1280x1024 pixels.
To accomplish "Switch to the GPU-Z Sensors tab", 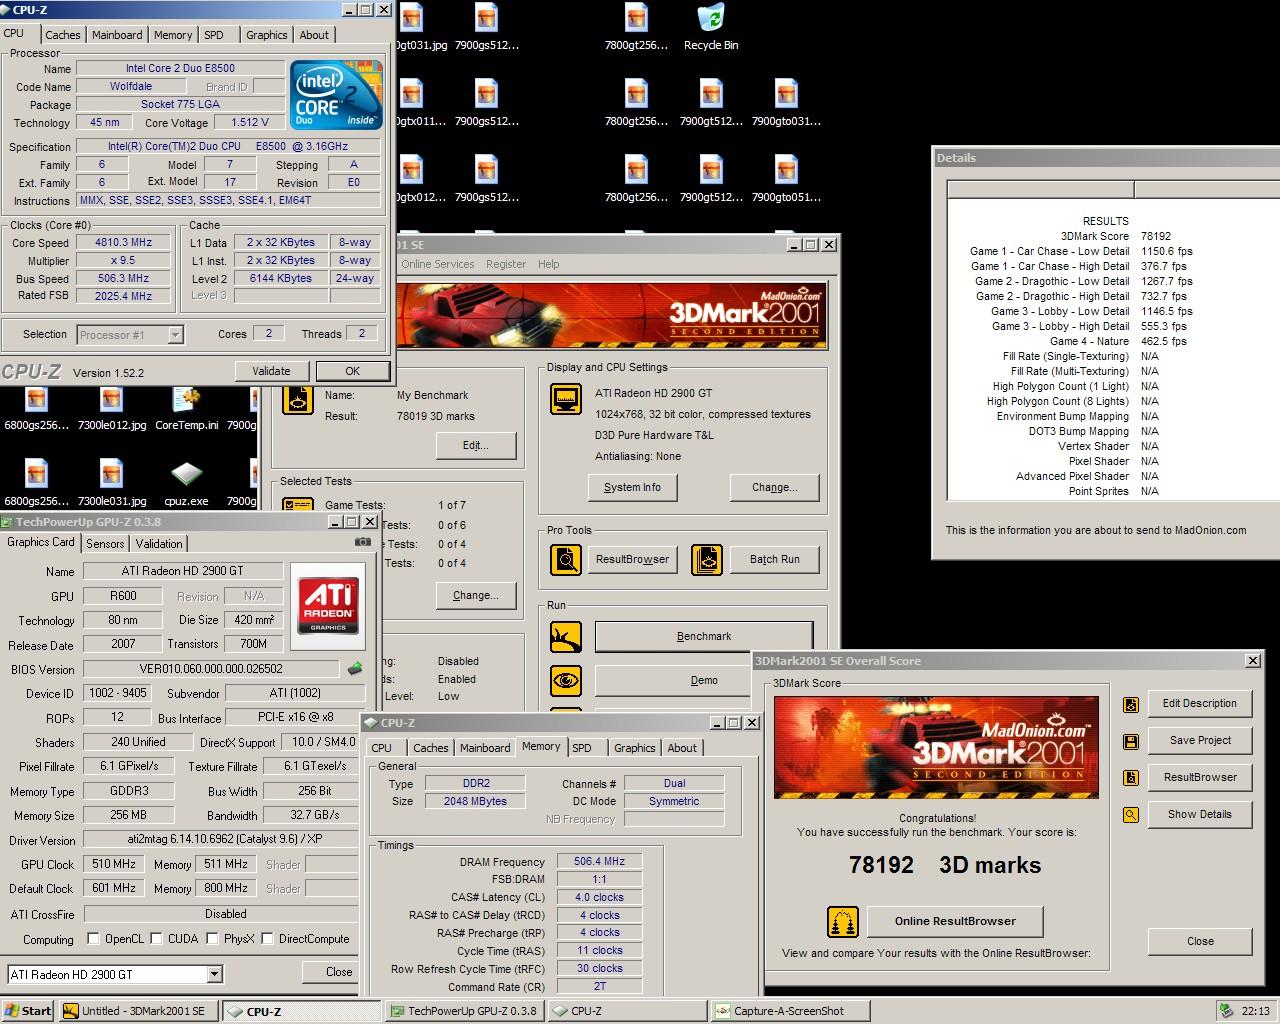I will point(105,544).
